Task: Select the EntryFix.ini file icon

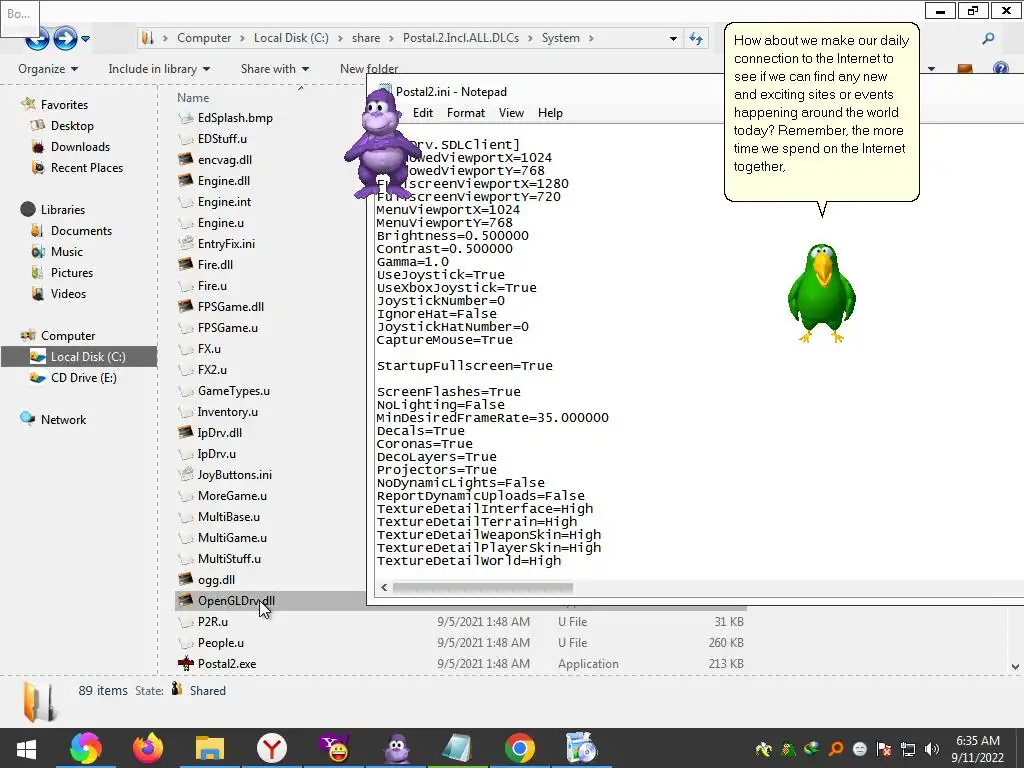Action: 185,244
